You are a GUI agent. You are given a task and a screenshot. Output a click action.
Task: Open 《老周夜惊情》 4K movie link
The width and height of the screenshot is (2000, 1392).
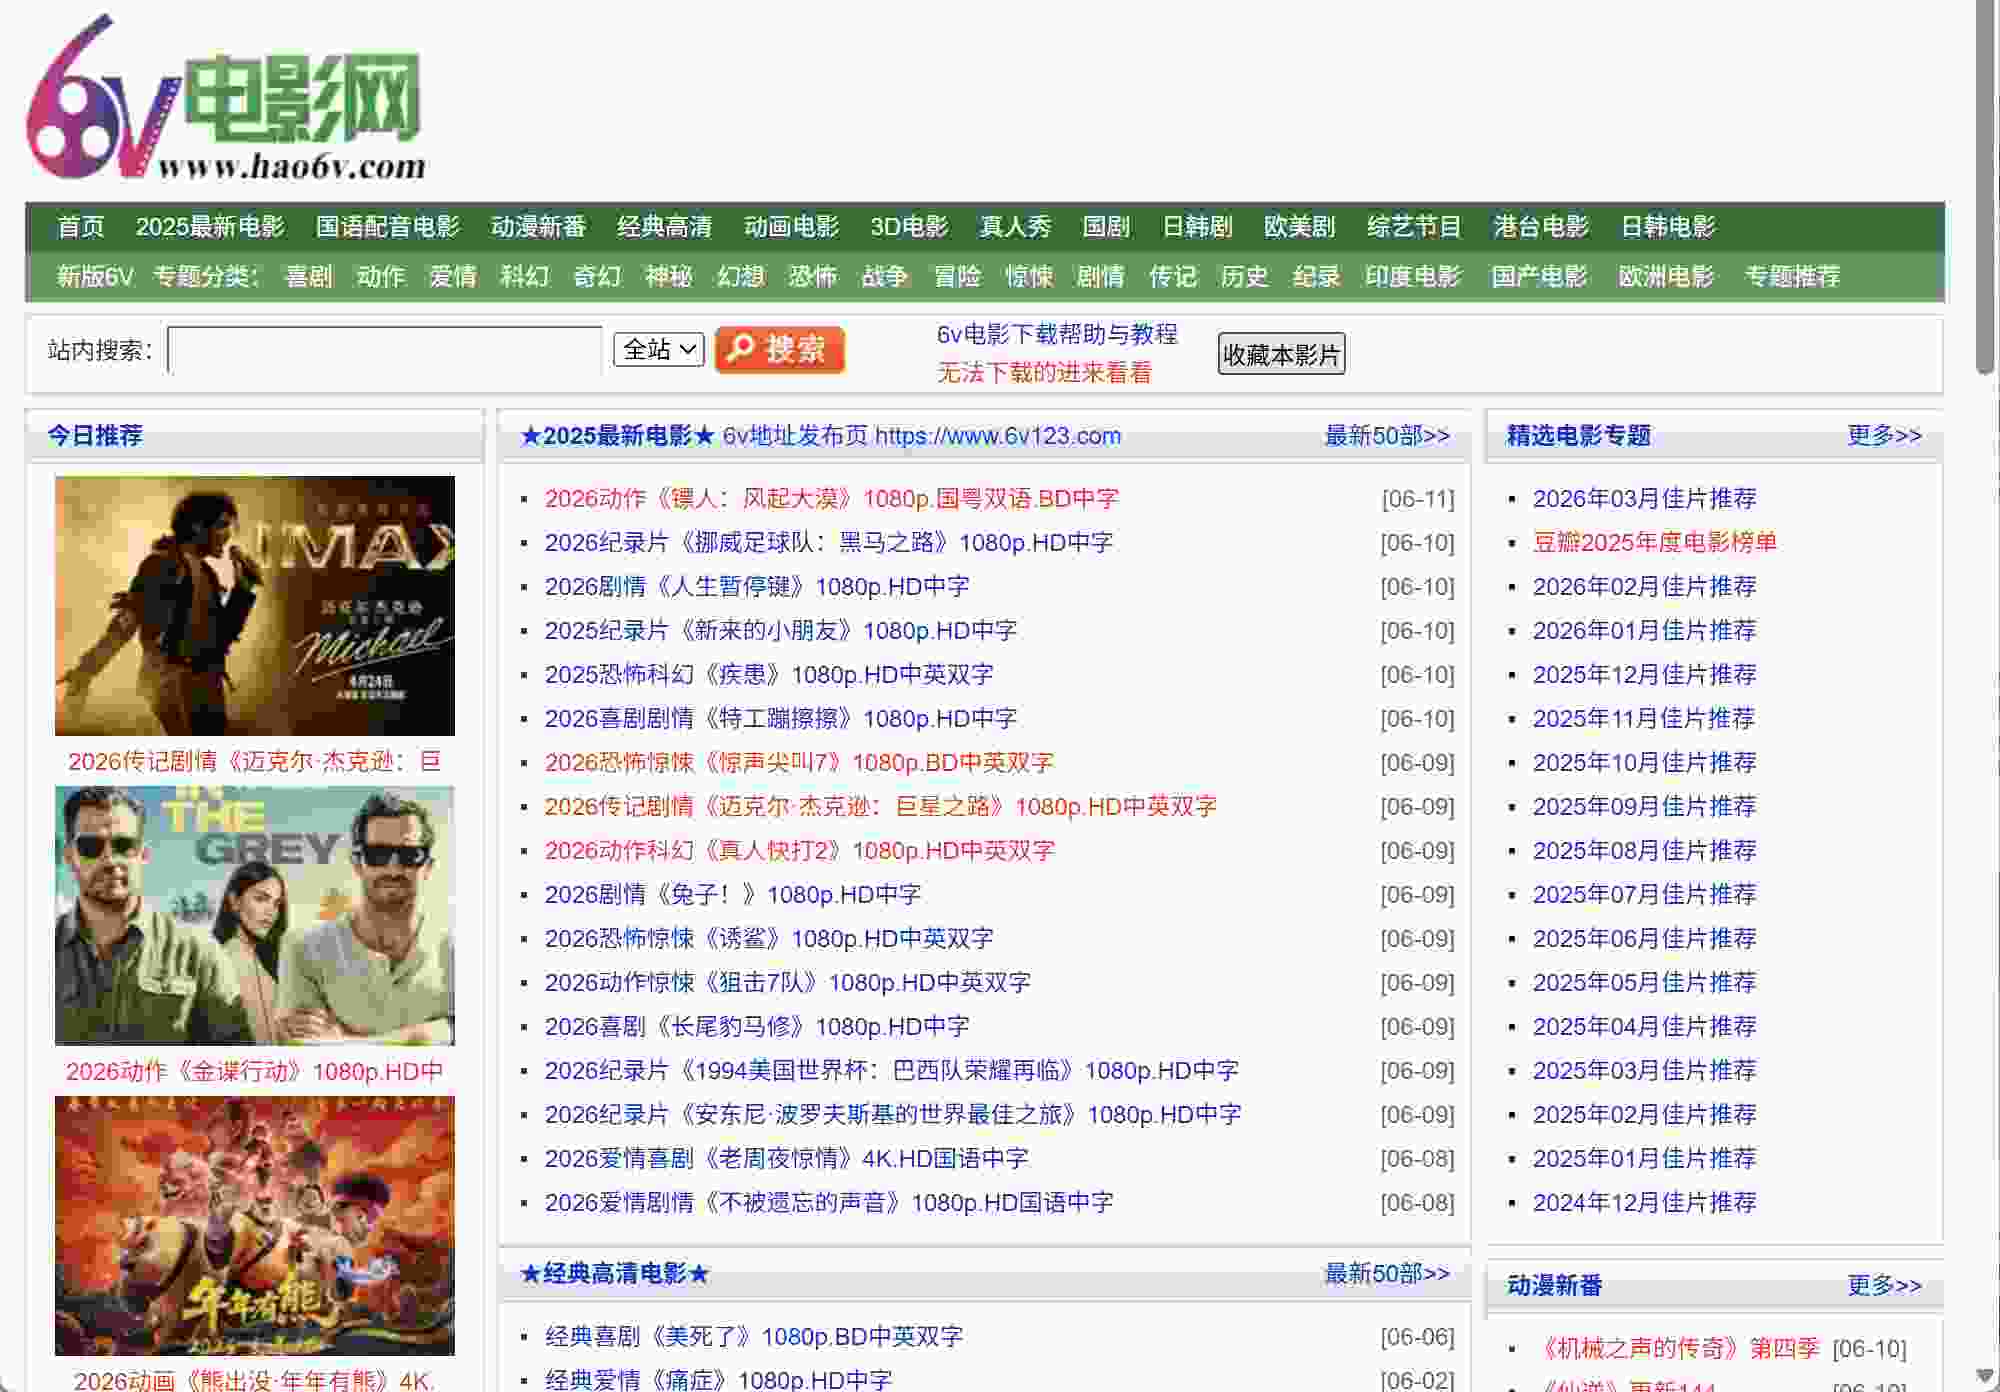coord(786,1158)
